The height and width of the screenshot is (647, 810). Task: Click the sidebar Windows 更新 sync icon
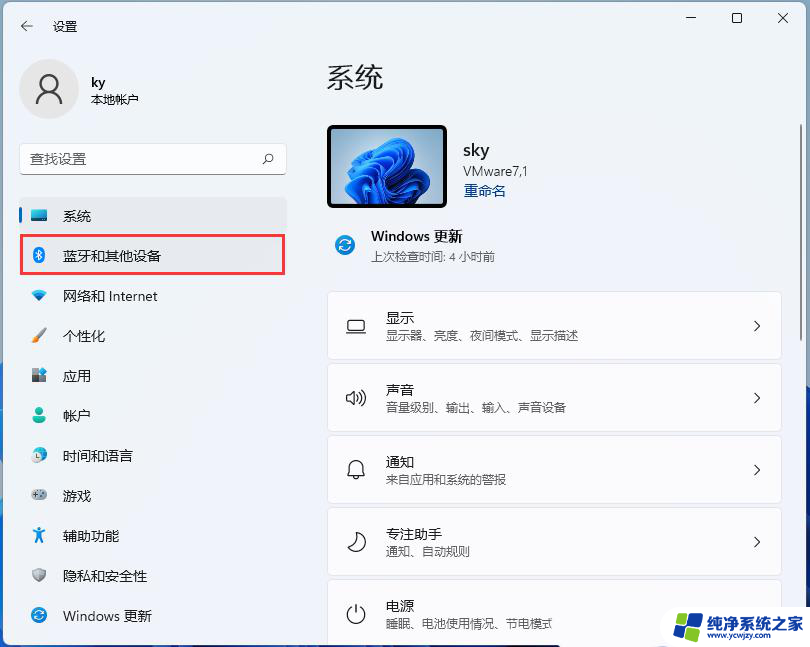[x=39, y=615]
